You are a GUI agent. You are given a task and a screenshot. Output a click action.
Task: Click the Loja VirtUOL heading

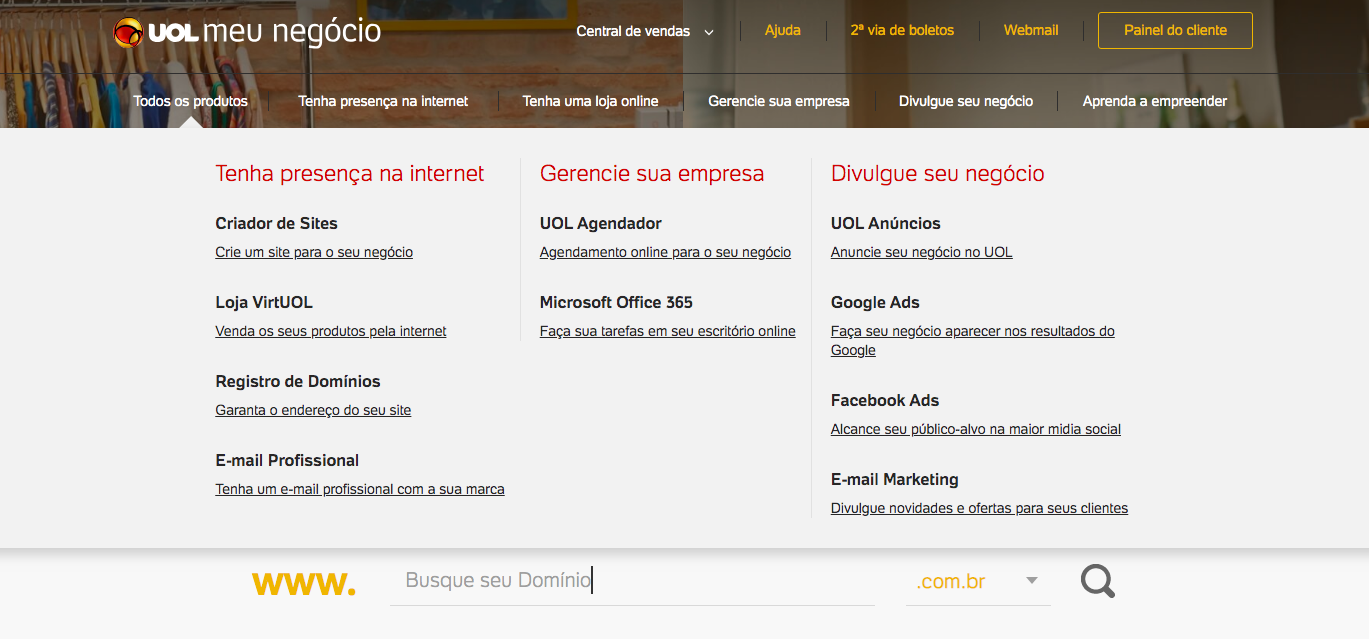coord(264,302)
